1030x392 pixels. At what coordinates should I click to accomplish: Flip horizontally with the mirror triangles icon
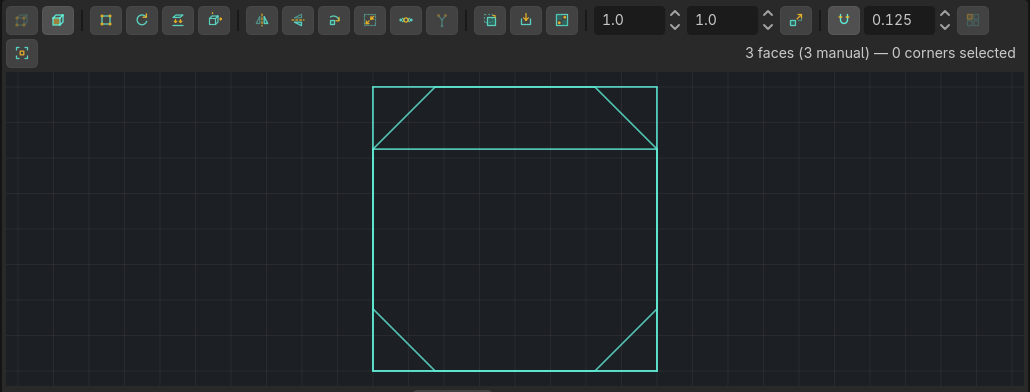point(262,20)
